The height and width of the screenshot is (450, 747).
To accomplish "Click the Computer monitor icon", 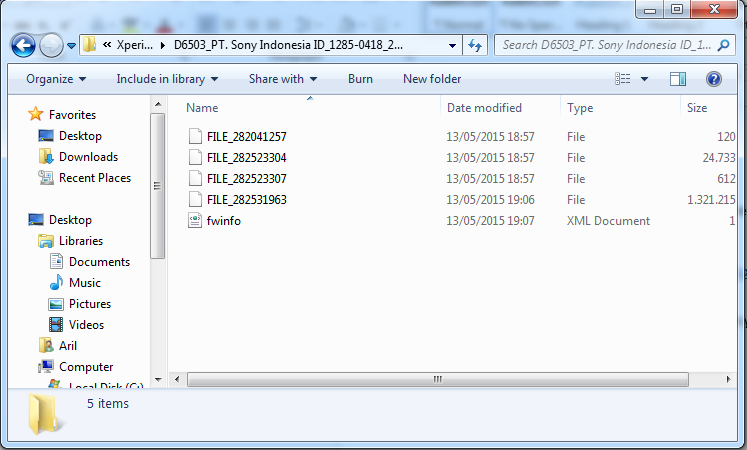I will [46, 366].
